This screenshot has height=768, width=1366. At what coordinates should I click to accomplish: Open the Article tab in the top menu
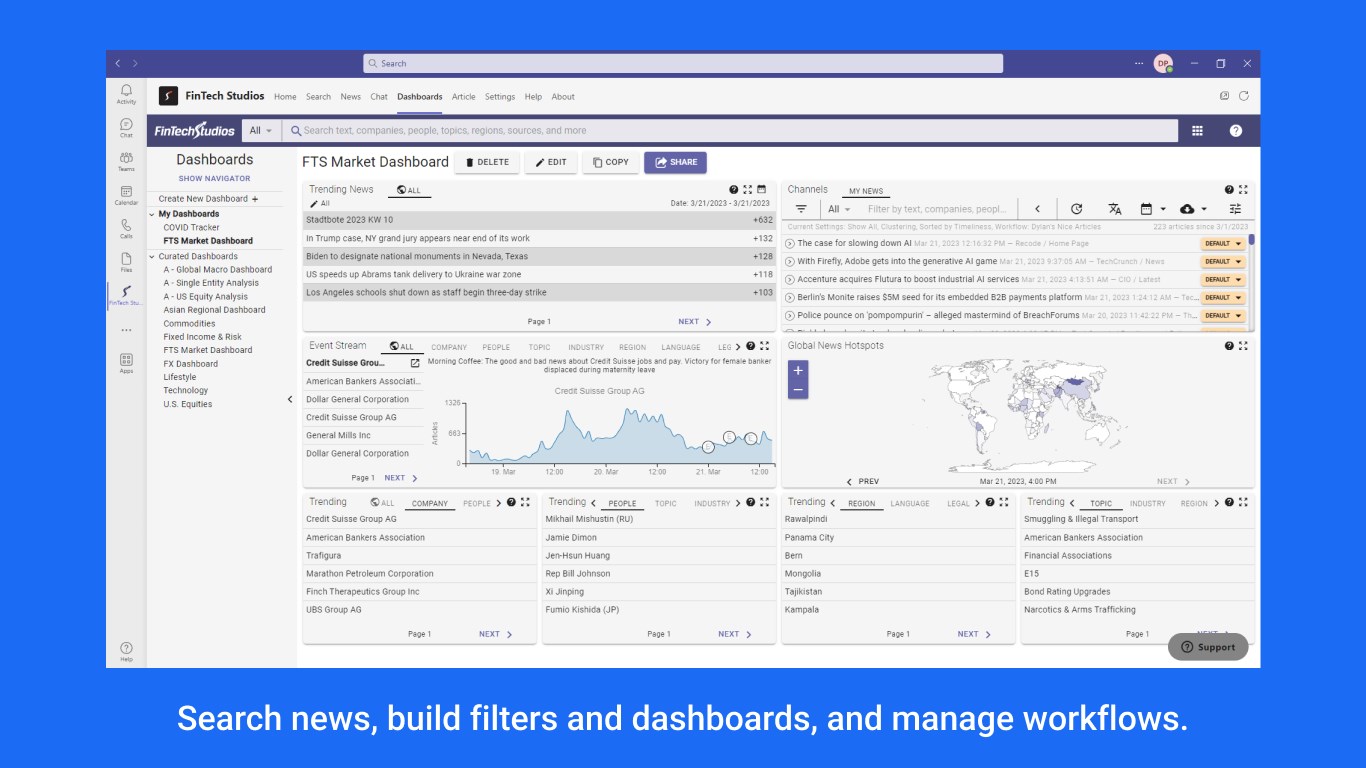[463, 97]
